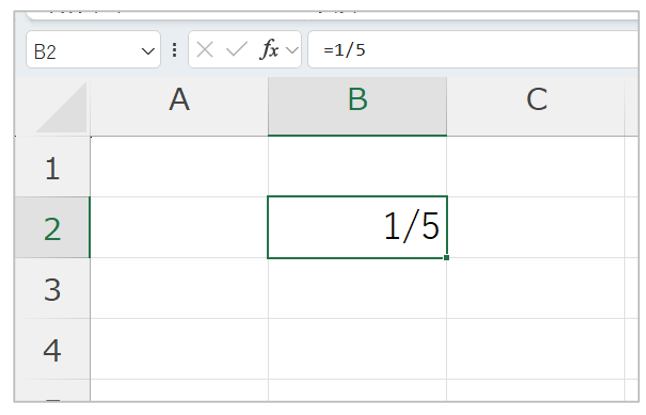Select empty cell A1

pos(179,166)
